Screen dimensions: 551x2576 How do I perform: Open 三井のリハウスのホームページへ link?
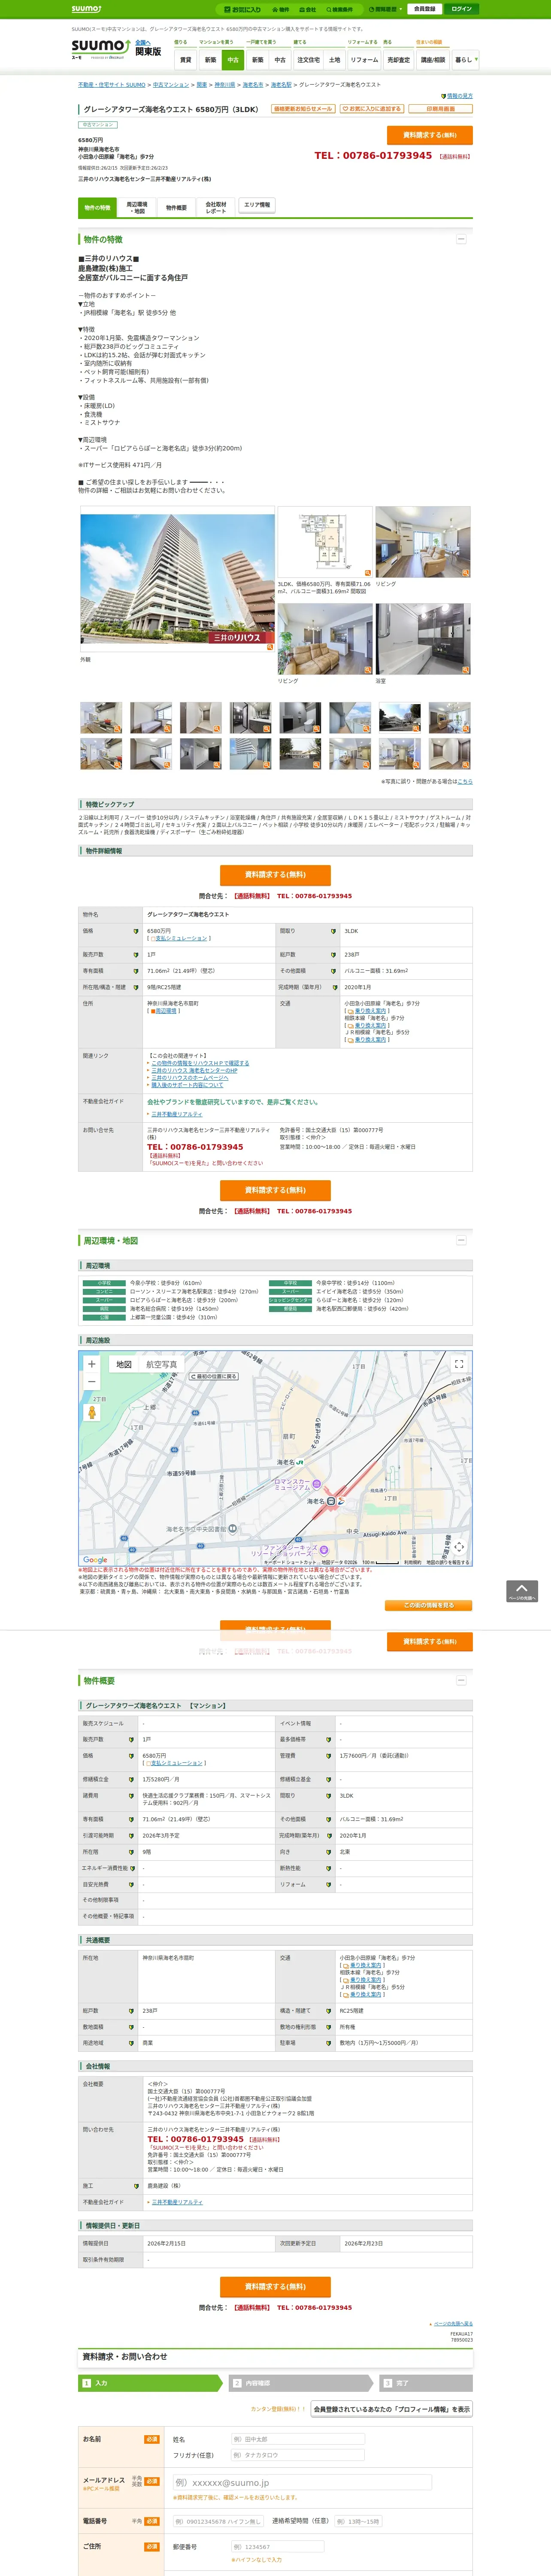(x=190, y=1078)
